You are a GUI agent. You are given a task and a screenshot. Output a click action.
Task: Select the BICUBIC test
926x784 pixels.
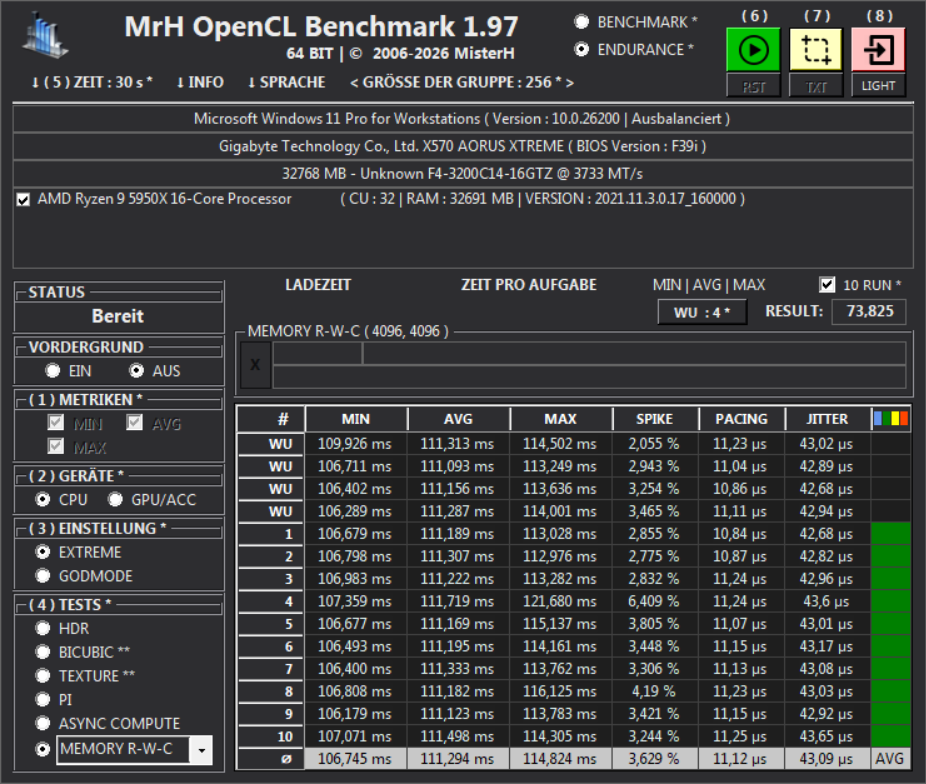point(43,652)
